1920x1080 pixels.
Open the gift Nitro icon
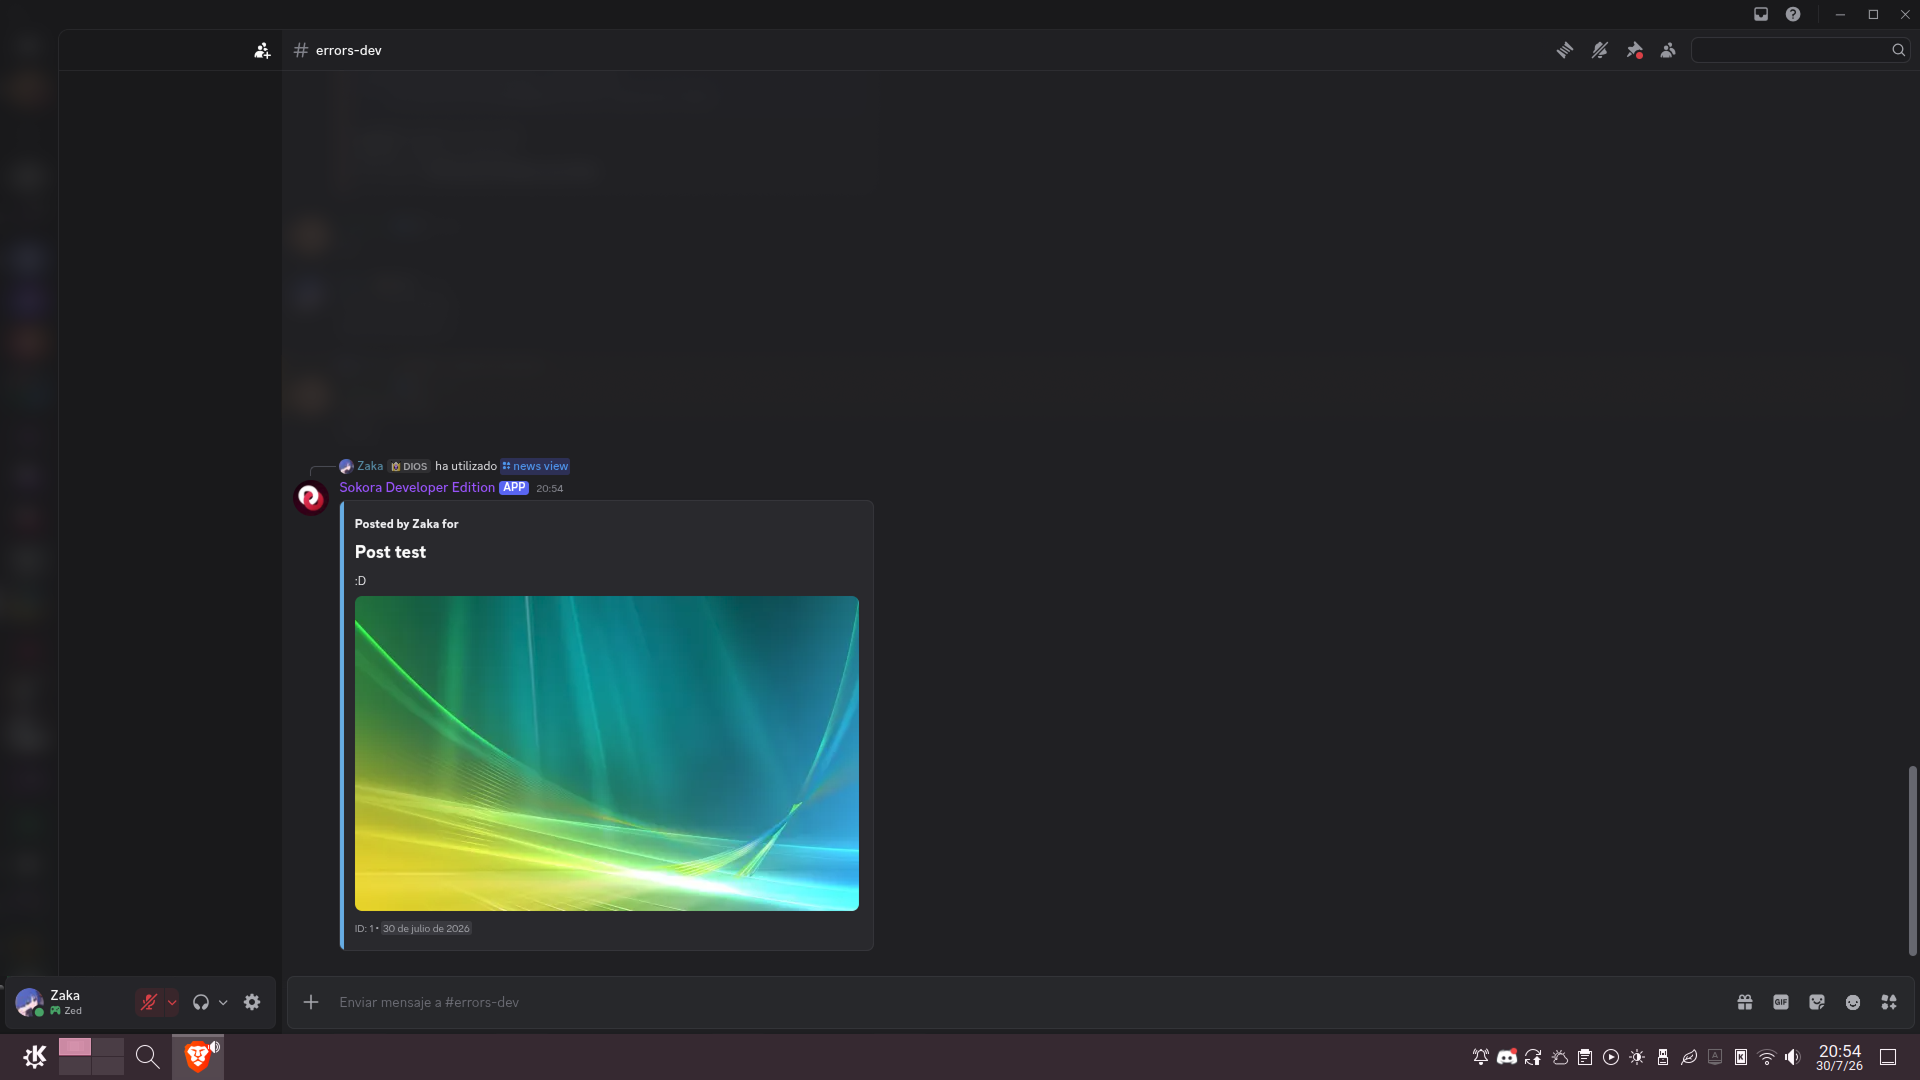(1745, 1002)
